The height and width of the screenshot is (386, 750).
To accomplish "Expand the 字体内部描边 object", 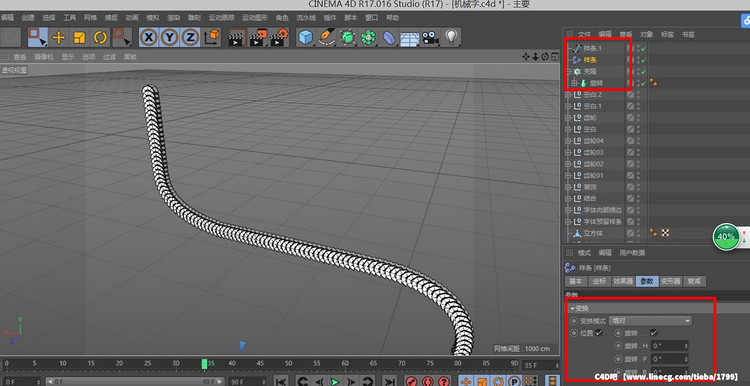I will click(x=568, y=210).
